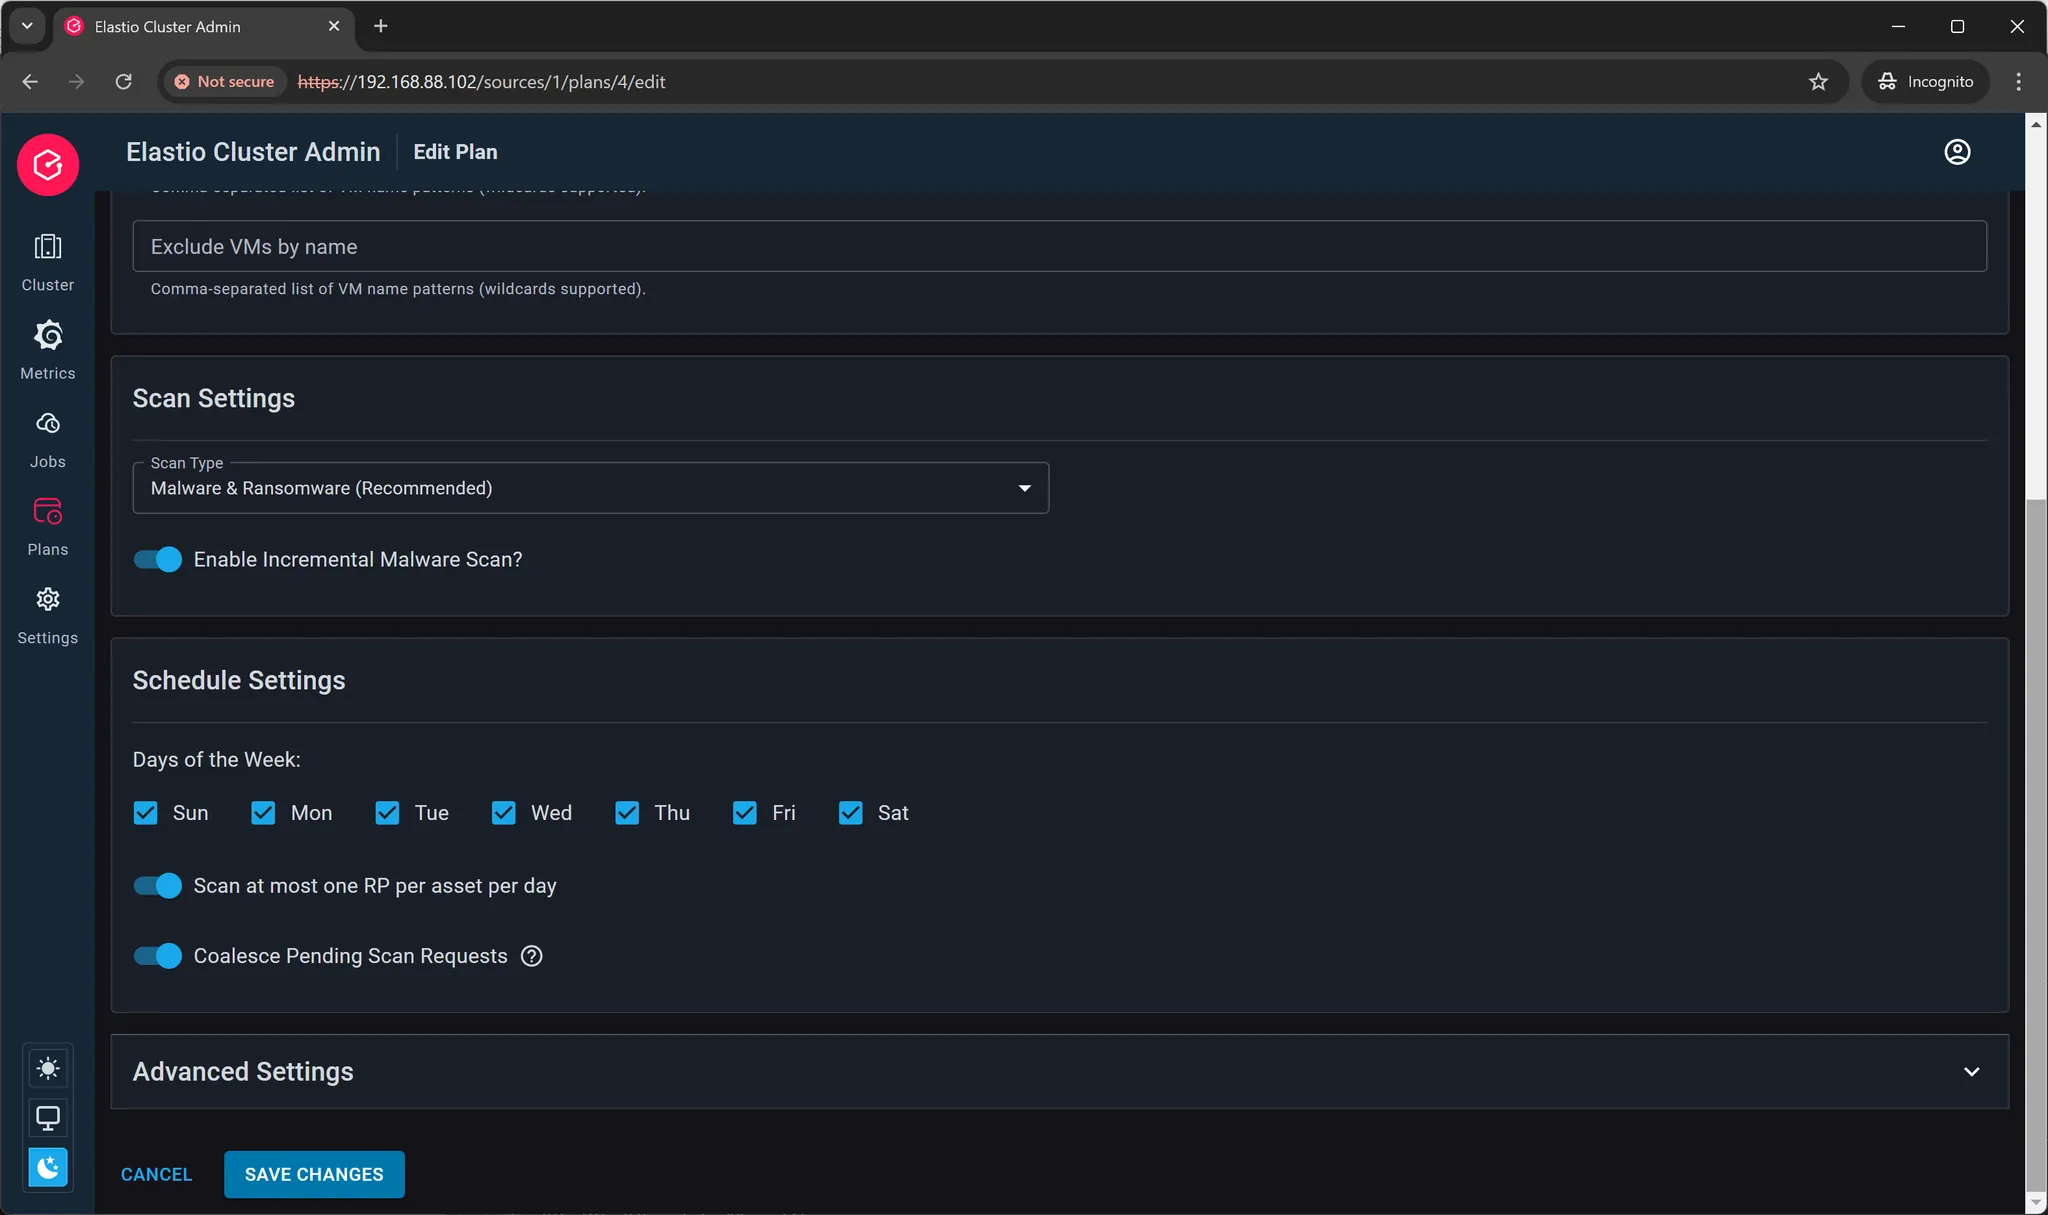Uncheck the Fri checkbox
Viewport: 2048px width, 1215px height.
click(745, 813)
